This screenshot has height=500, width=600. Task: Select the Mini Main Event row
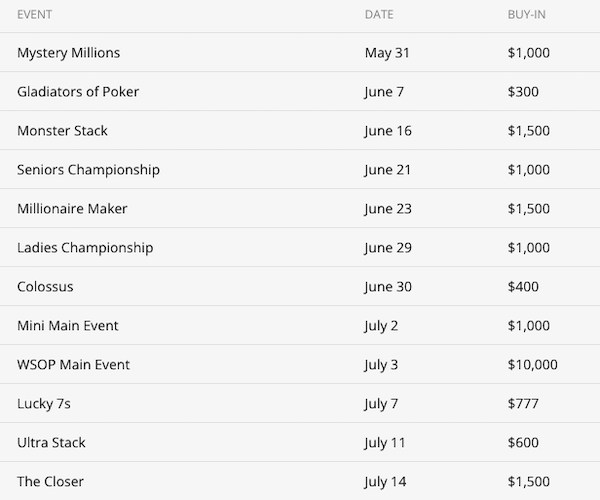[69, 326]
